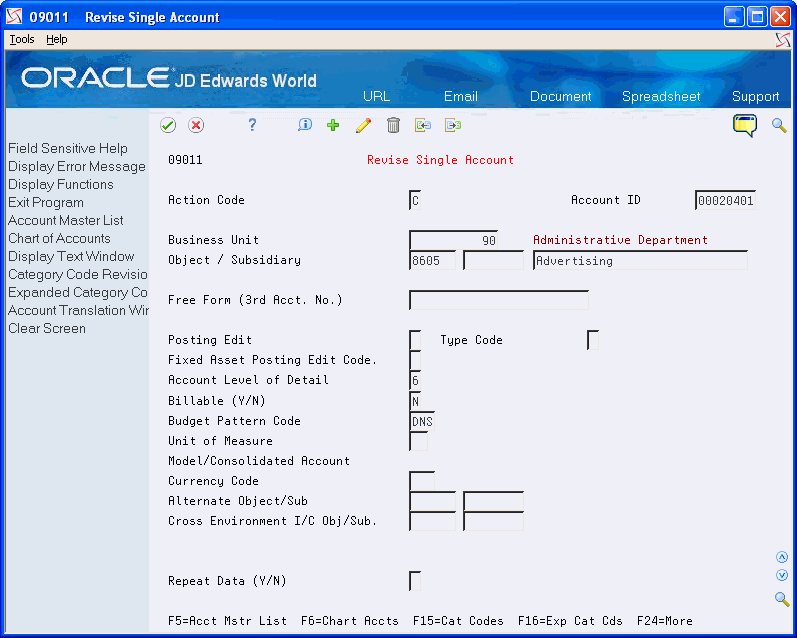This screenshot has width=797, height=638.
Task: Click Account Level of Detail field
Action: pyautogui.click(x=415, y=380)
